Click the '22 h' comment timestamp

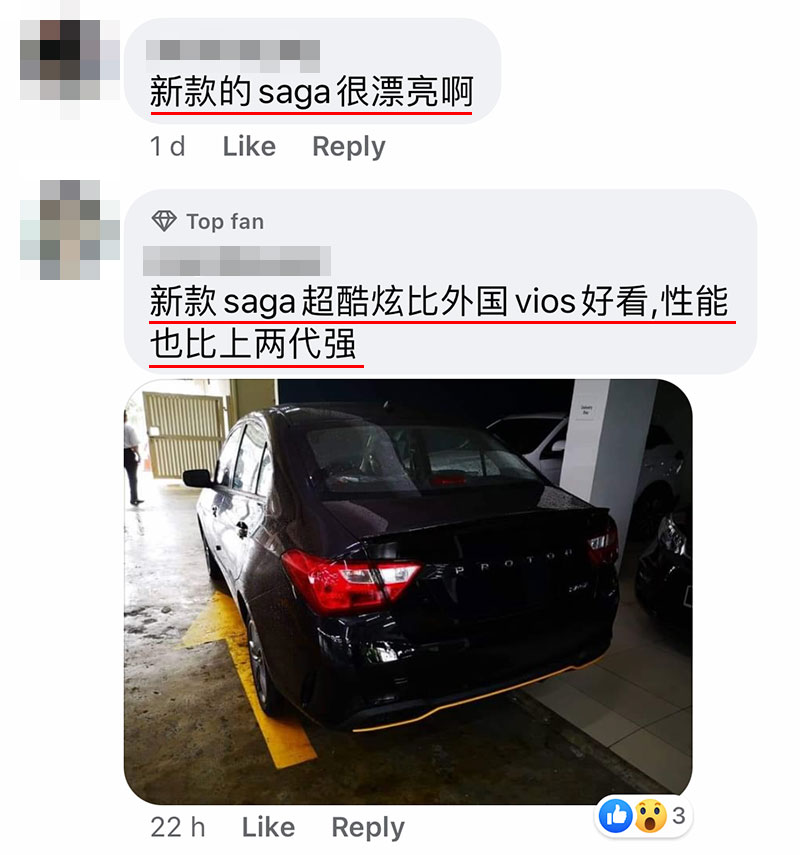tap(178, 827)
